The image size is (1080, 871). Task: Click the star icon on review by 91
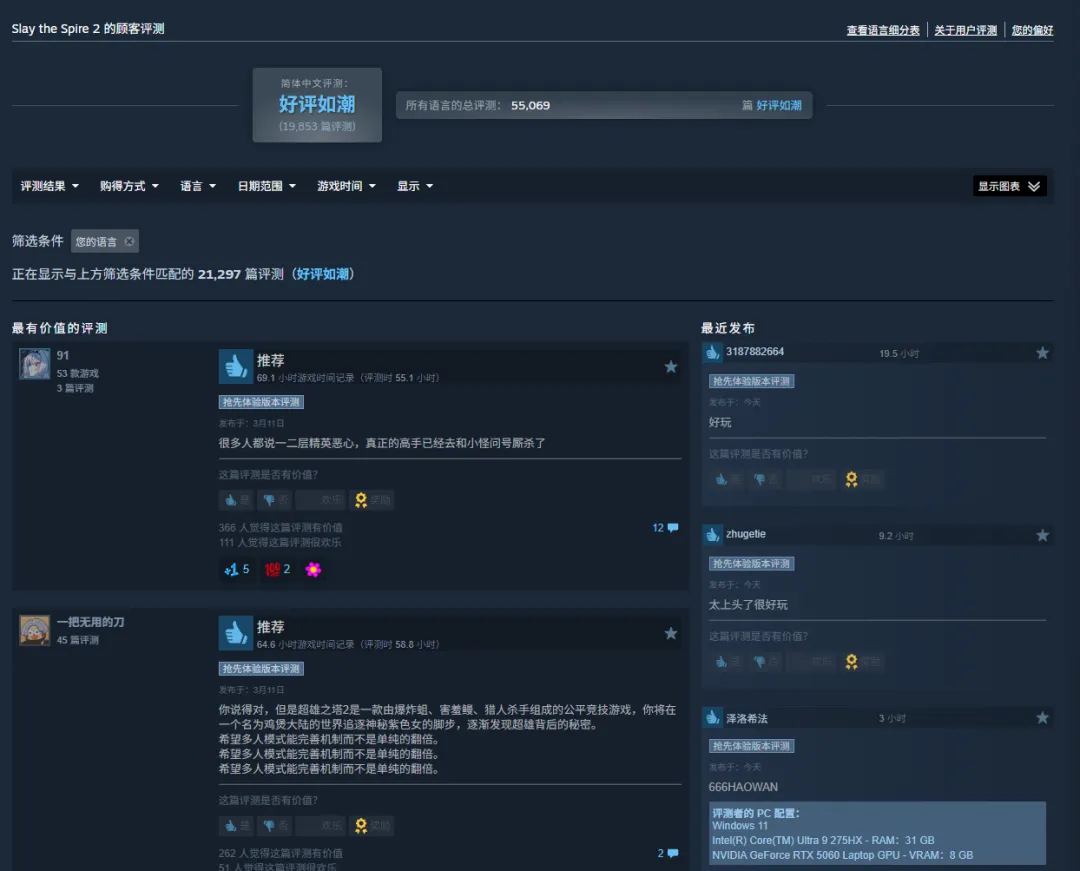[x=671, y=367]
